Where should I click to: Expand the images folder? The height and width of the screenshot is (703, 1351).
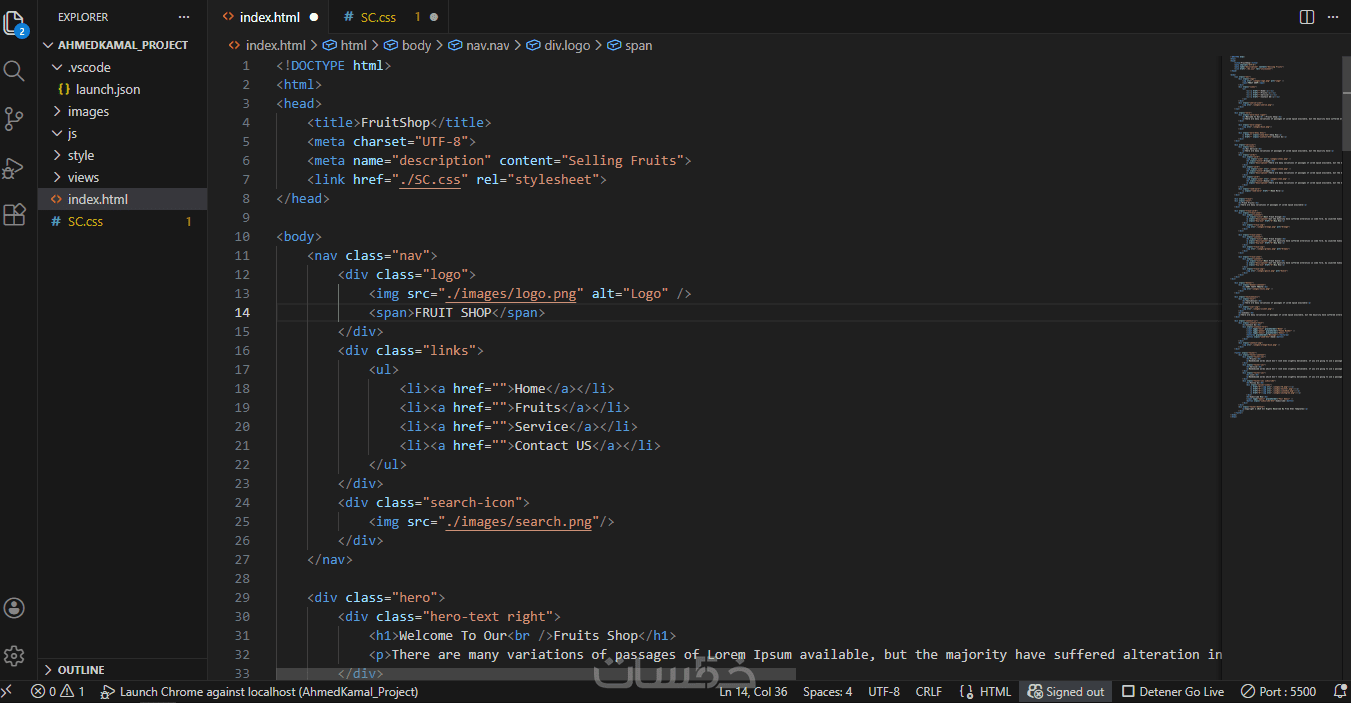coord(122,111)
